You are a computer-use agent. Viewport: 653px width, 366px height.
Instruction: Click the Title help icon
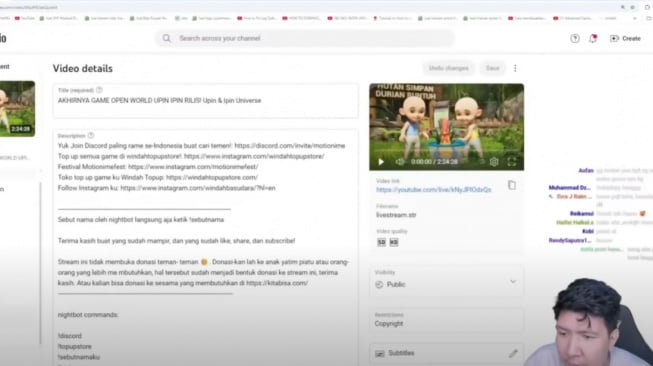pyautogui.click(x=99, y=90)
